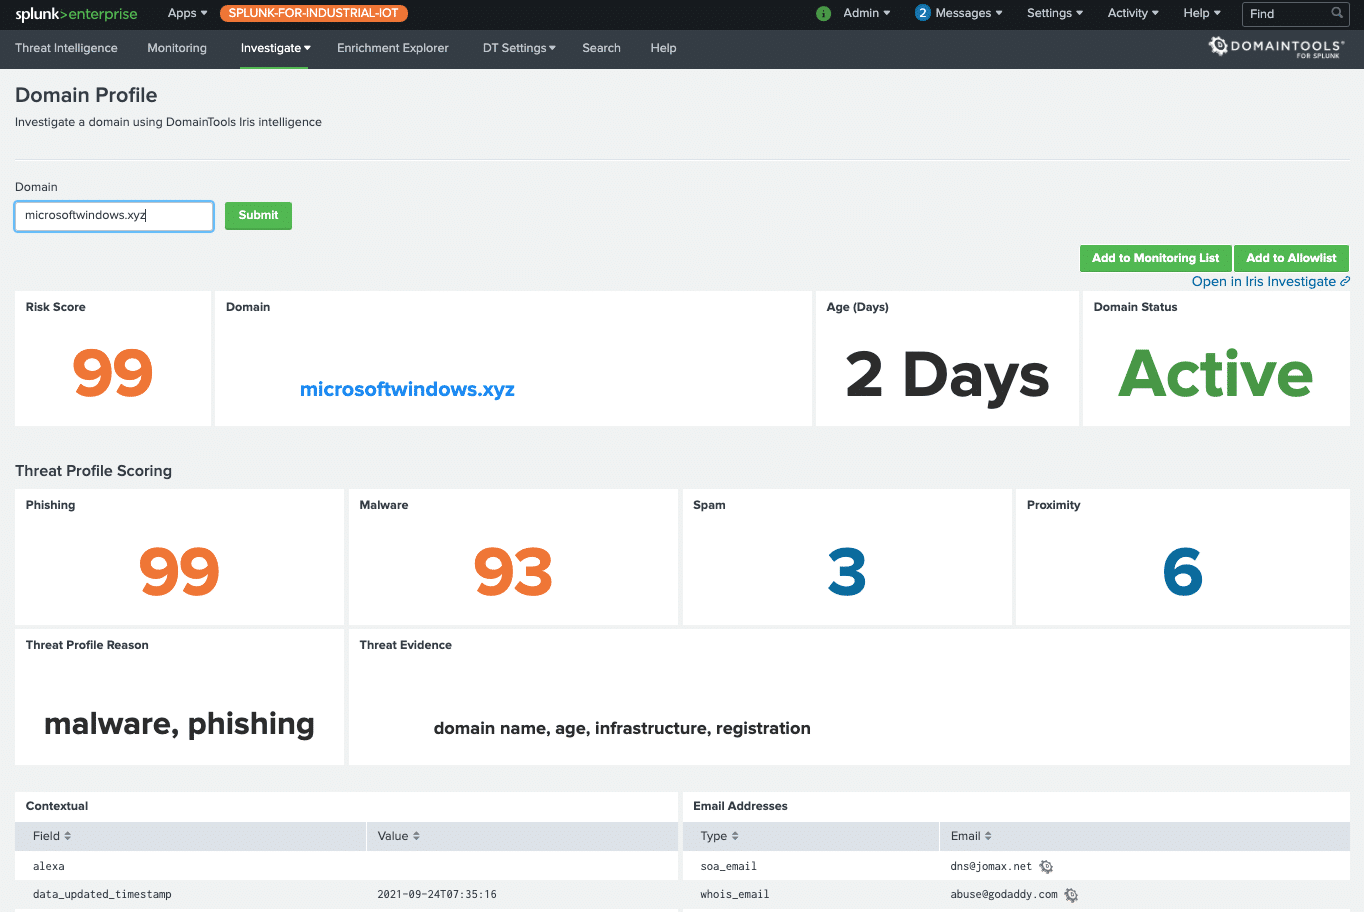Click the Risk Score value 99
Image resolution: width=1364 pixels, height=912 pixels.
[113, 373]
